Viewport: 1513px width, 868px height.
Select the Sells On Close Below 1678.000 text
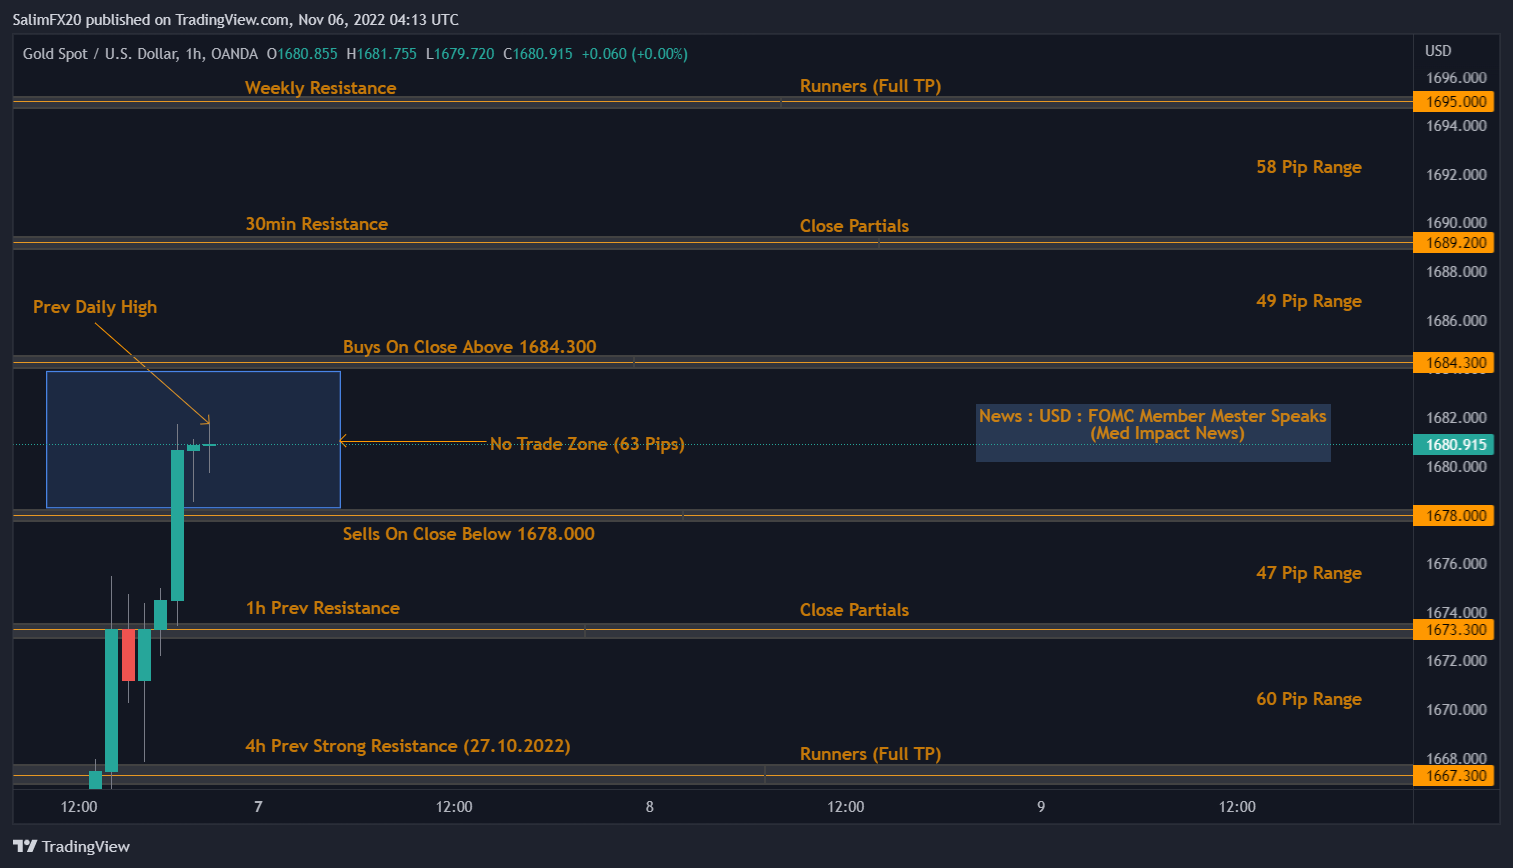(x=468, y=534)
